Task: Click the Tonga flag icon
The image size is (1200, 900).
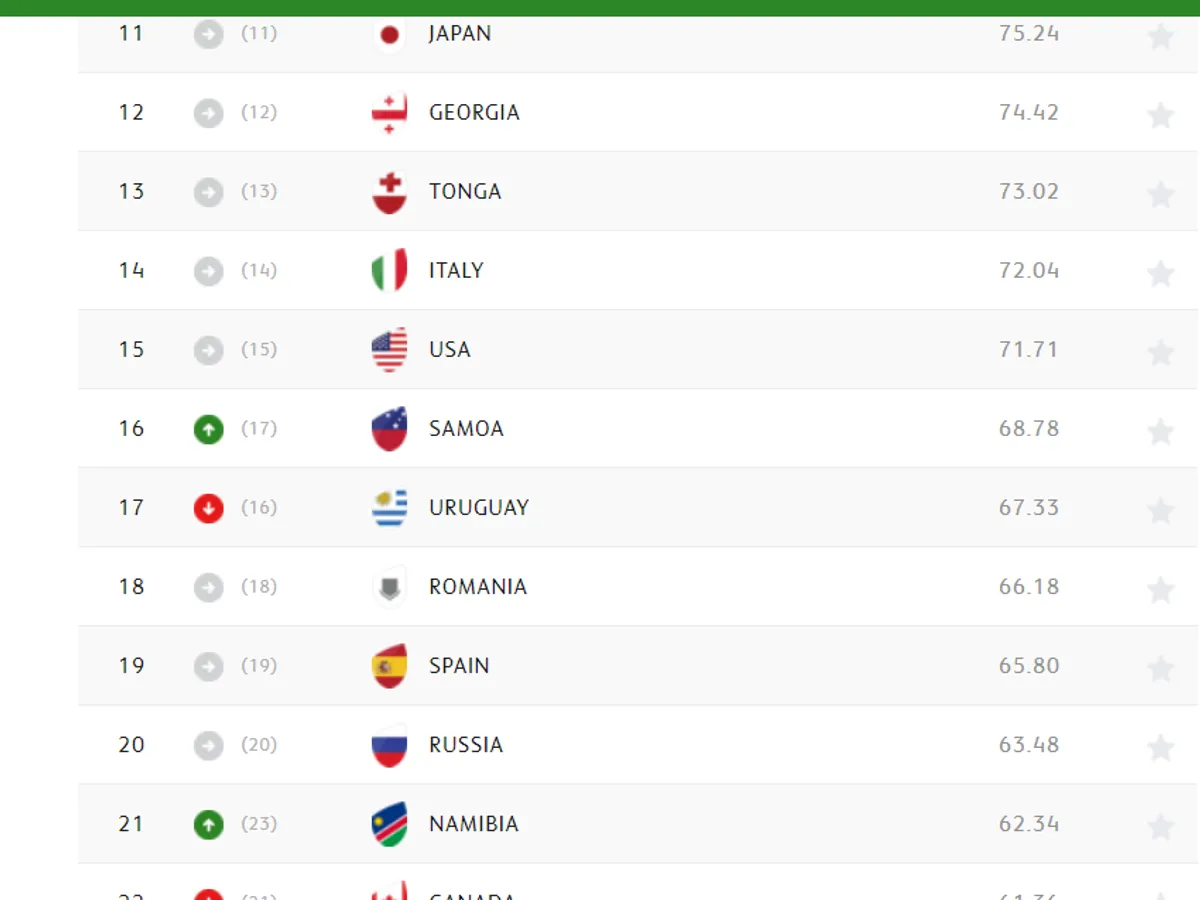Action: [389, 192]
